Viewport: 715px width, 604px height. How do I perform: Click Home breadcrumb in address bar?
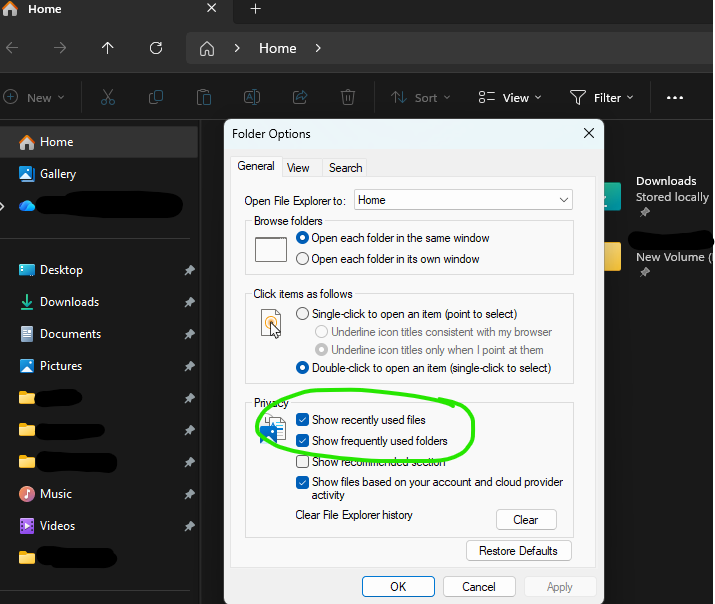click(278, 48)
